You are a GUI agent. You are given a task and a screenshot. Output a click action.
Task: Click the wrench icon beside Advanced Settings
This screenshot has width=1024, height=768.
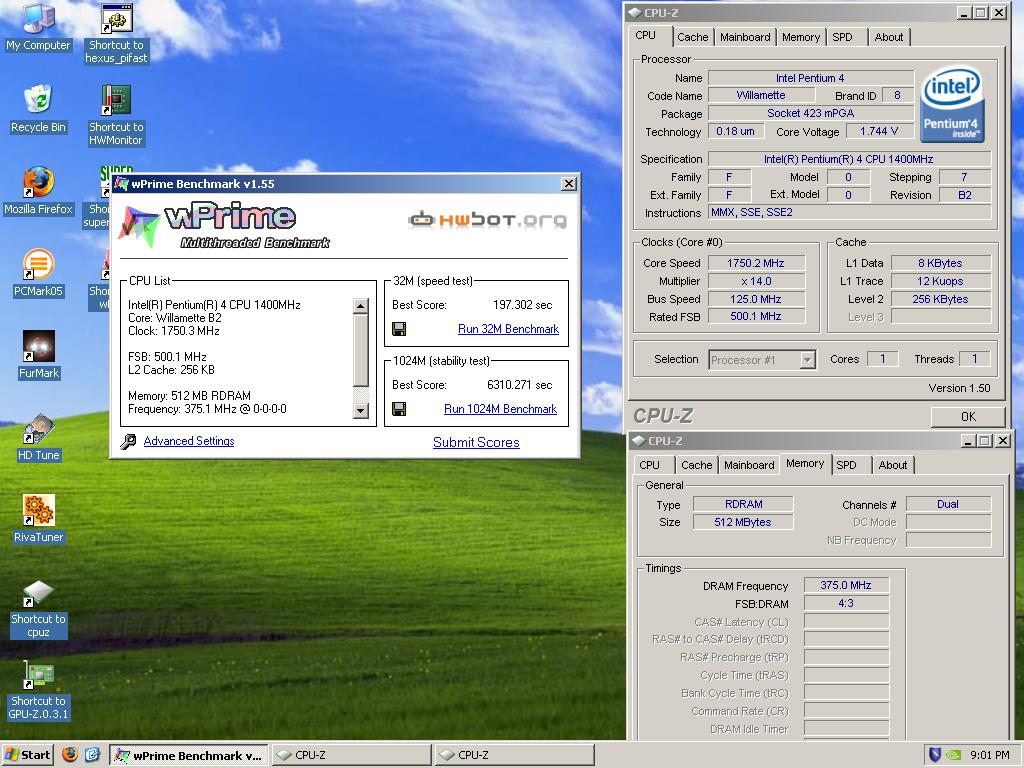pos(128,441)
